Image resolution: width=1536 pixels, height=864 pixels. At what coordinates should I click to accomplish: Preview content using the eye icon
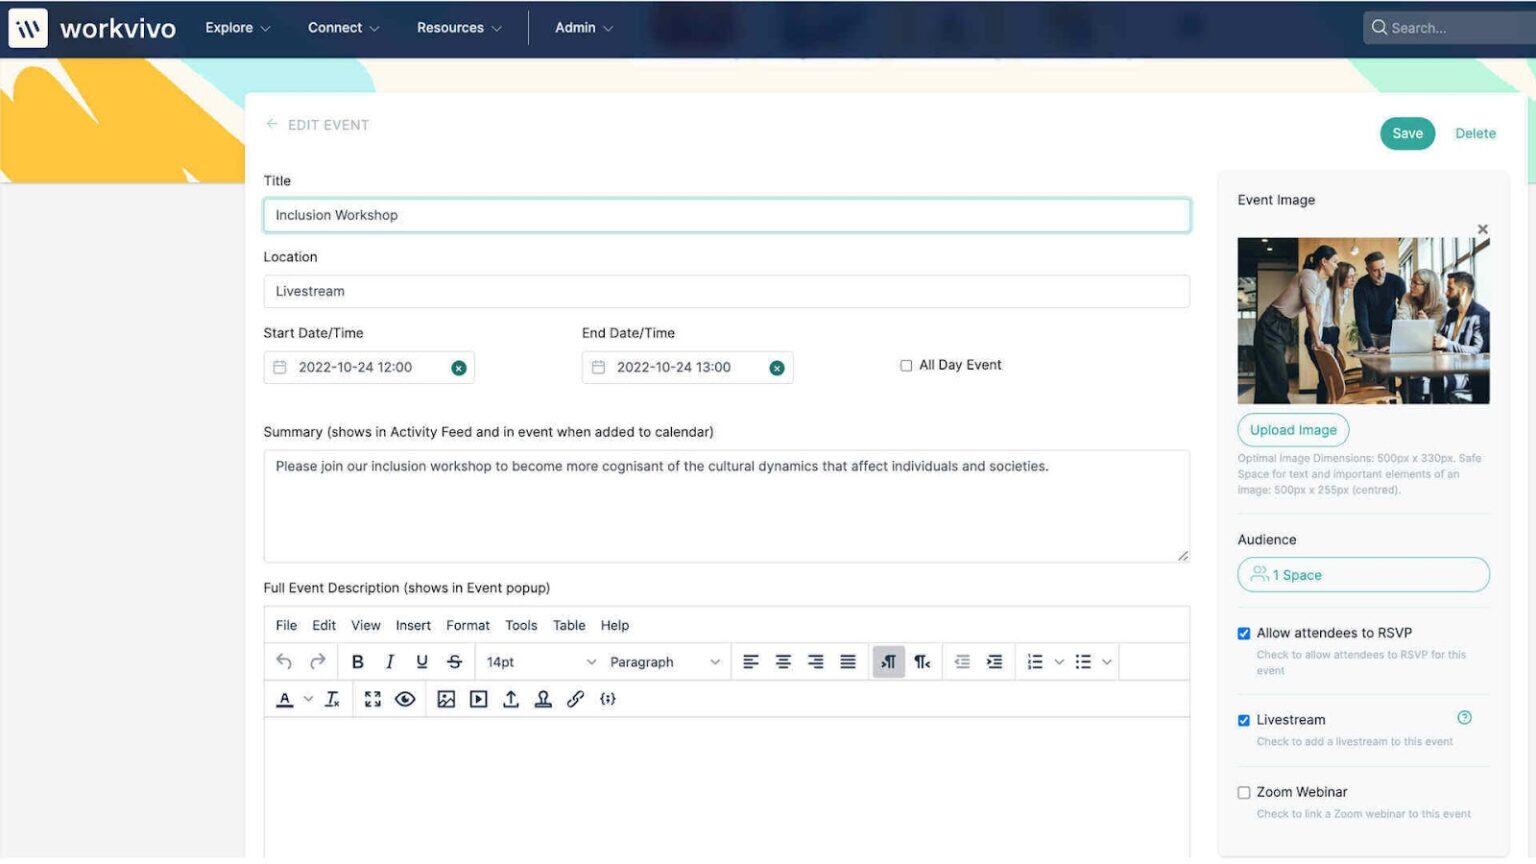point(405,699)
